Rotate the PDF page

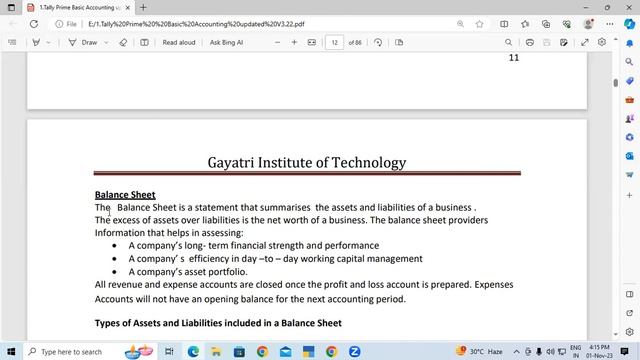(378, 42)
